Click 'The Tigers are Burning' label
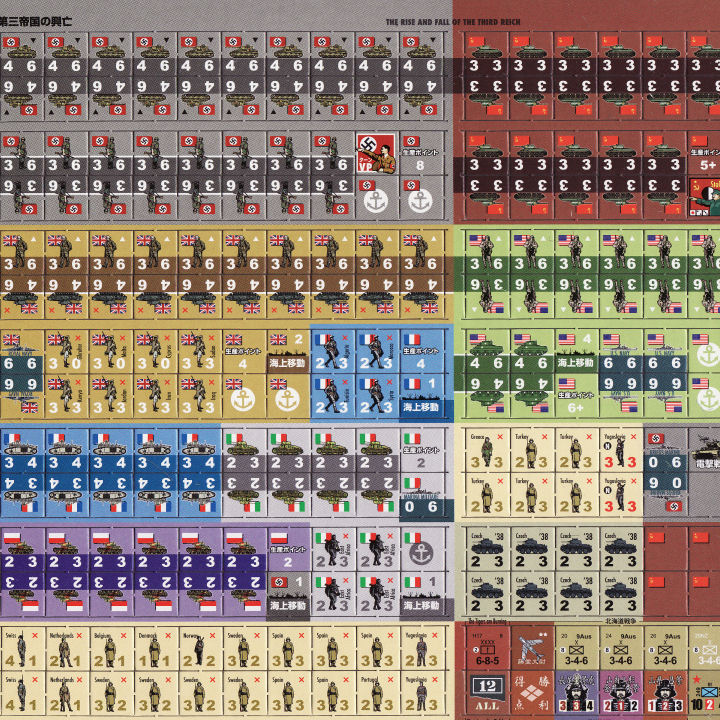Screen dimensions: 720x720 [487, 622]
